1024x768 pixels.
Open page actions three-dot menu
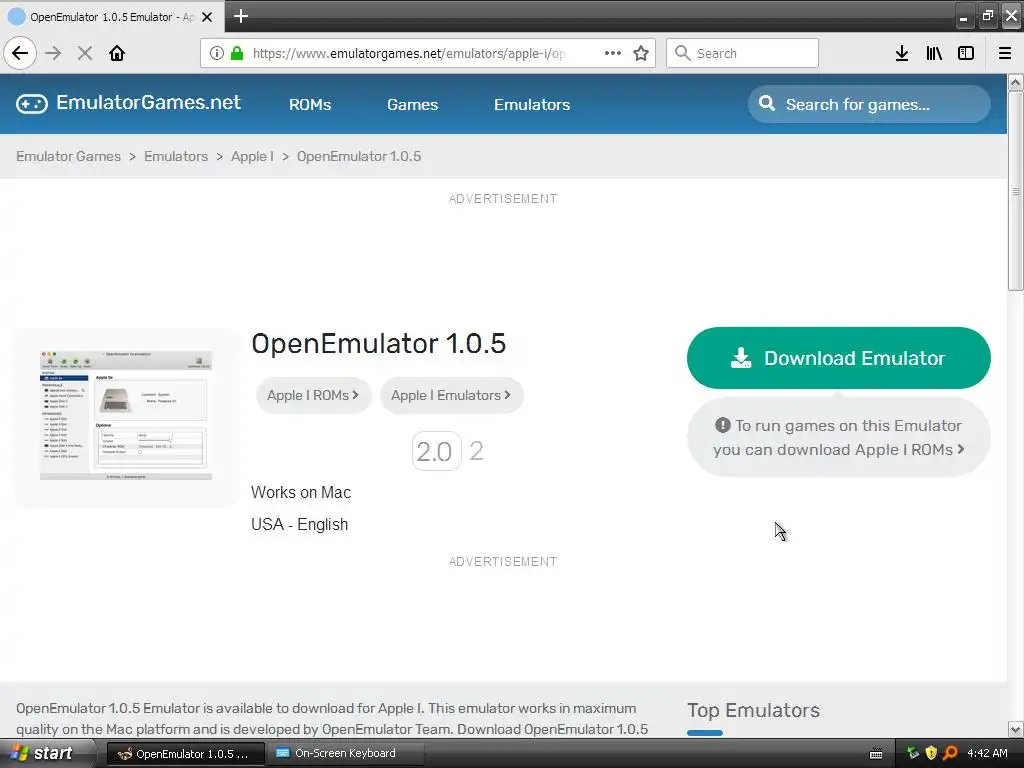pos(613,53)
